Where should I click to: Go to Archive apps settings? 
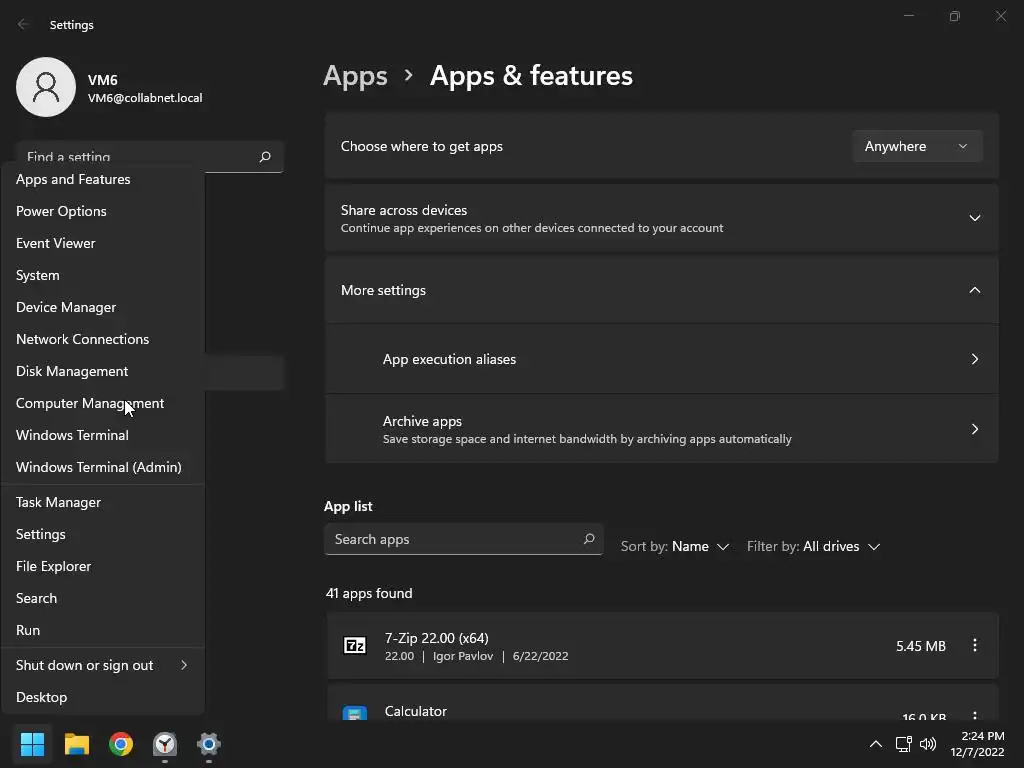pyautogui.click(x=661, y=429)
